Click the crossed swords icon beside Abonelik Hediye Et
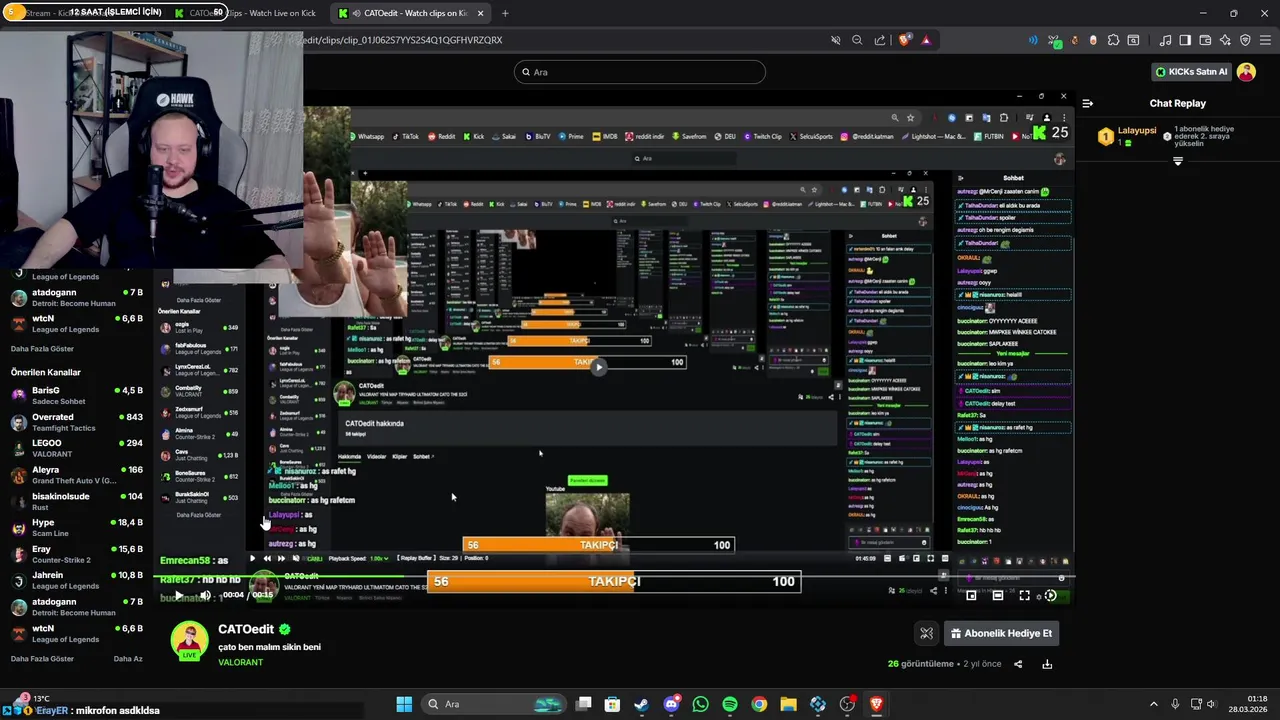The image size is (1280, 720). [926, 633]
